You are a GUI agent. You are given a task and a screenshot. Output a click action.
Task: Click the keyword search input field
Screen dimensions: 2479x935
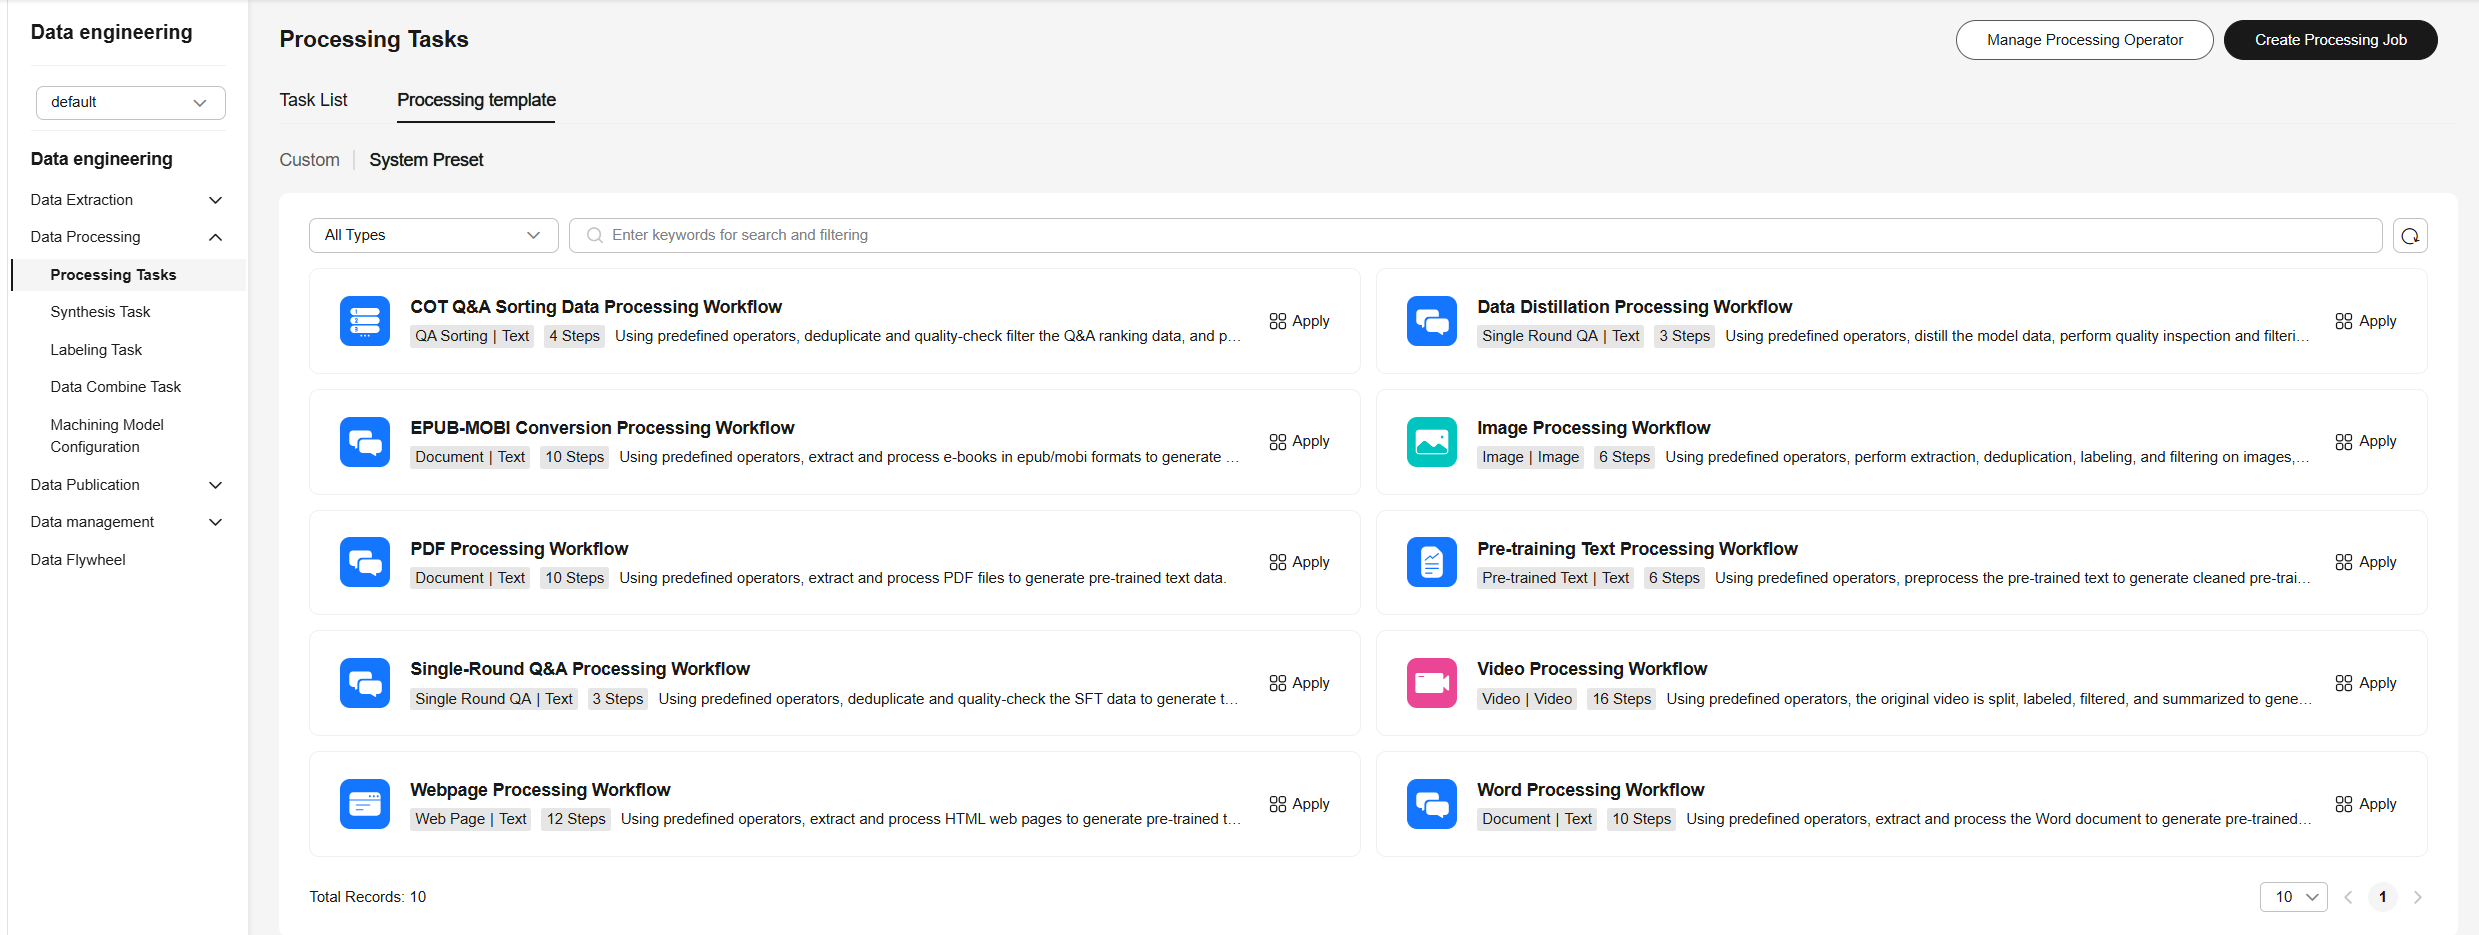pyautogui.click(x=1475, y=236)
